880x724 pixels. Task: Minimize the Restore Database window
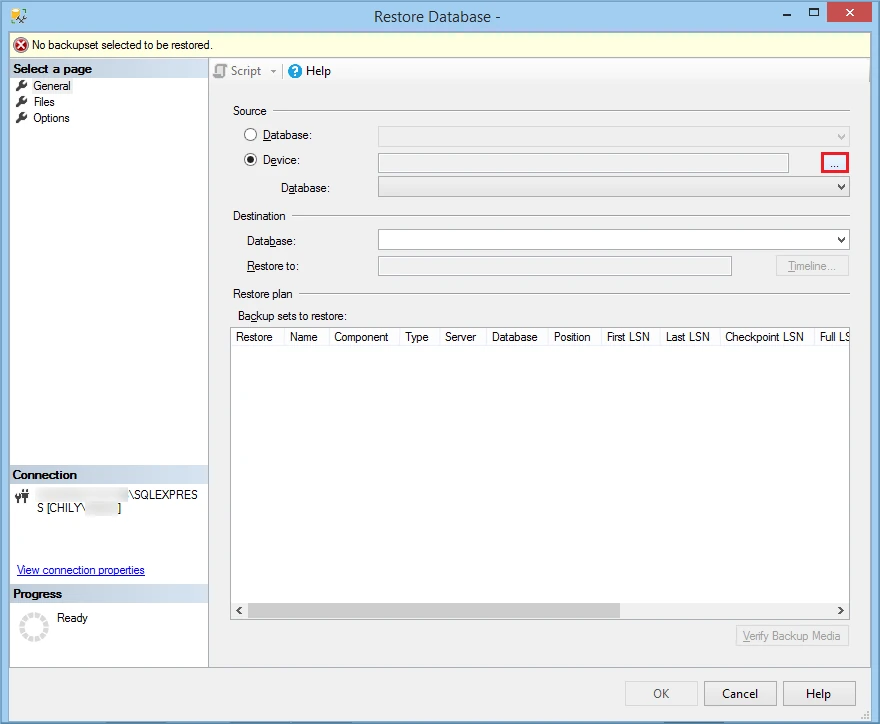point(787,13)
